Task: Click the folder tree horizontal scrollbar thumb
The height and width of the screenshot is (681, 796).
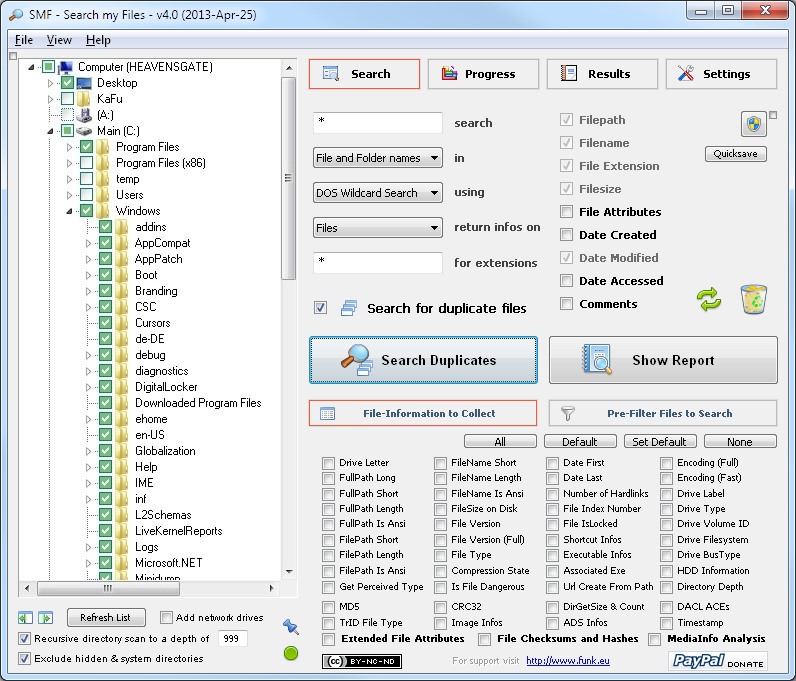Action: 108,588
